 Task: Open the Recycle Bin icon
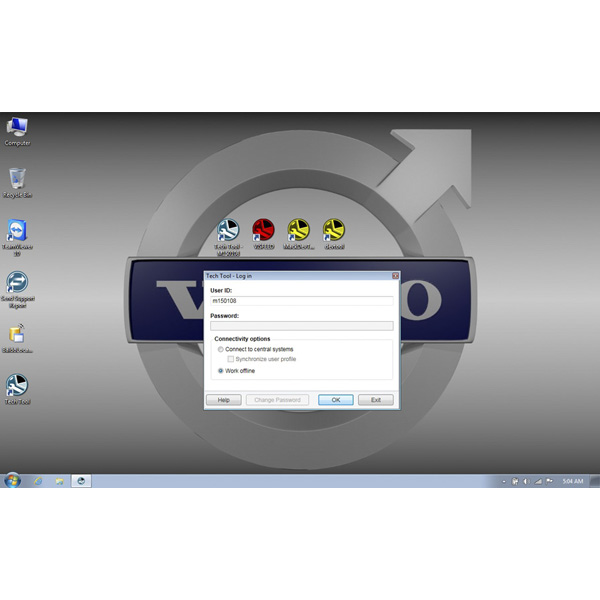pos(17,180)
